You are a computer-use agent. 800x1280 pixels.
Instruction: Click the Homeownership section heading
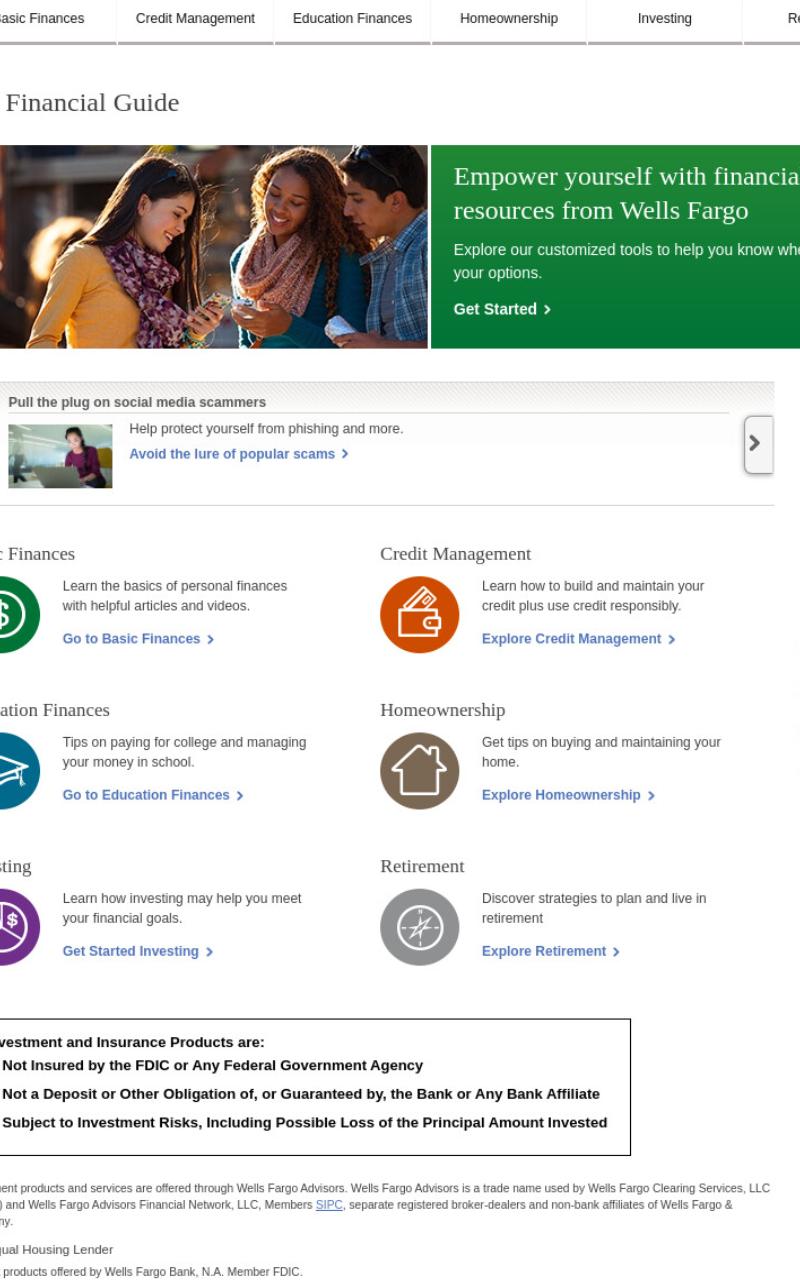(x=442, y=710)
